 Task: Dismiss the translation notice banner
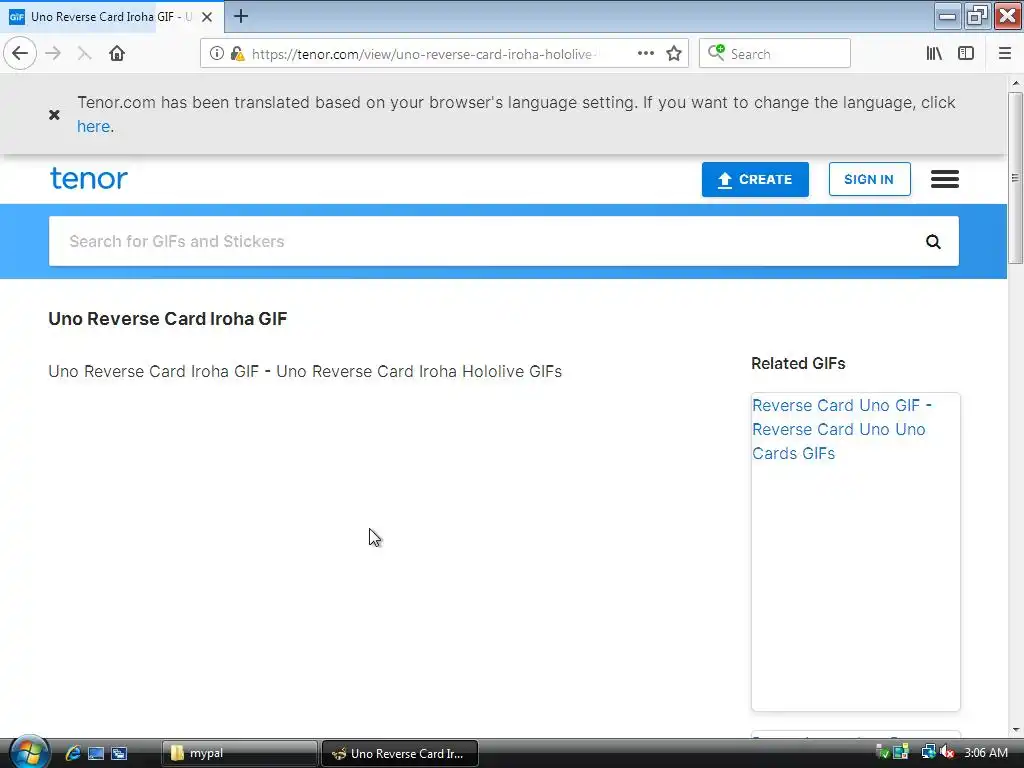[x=54, y=115]
